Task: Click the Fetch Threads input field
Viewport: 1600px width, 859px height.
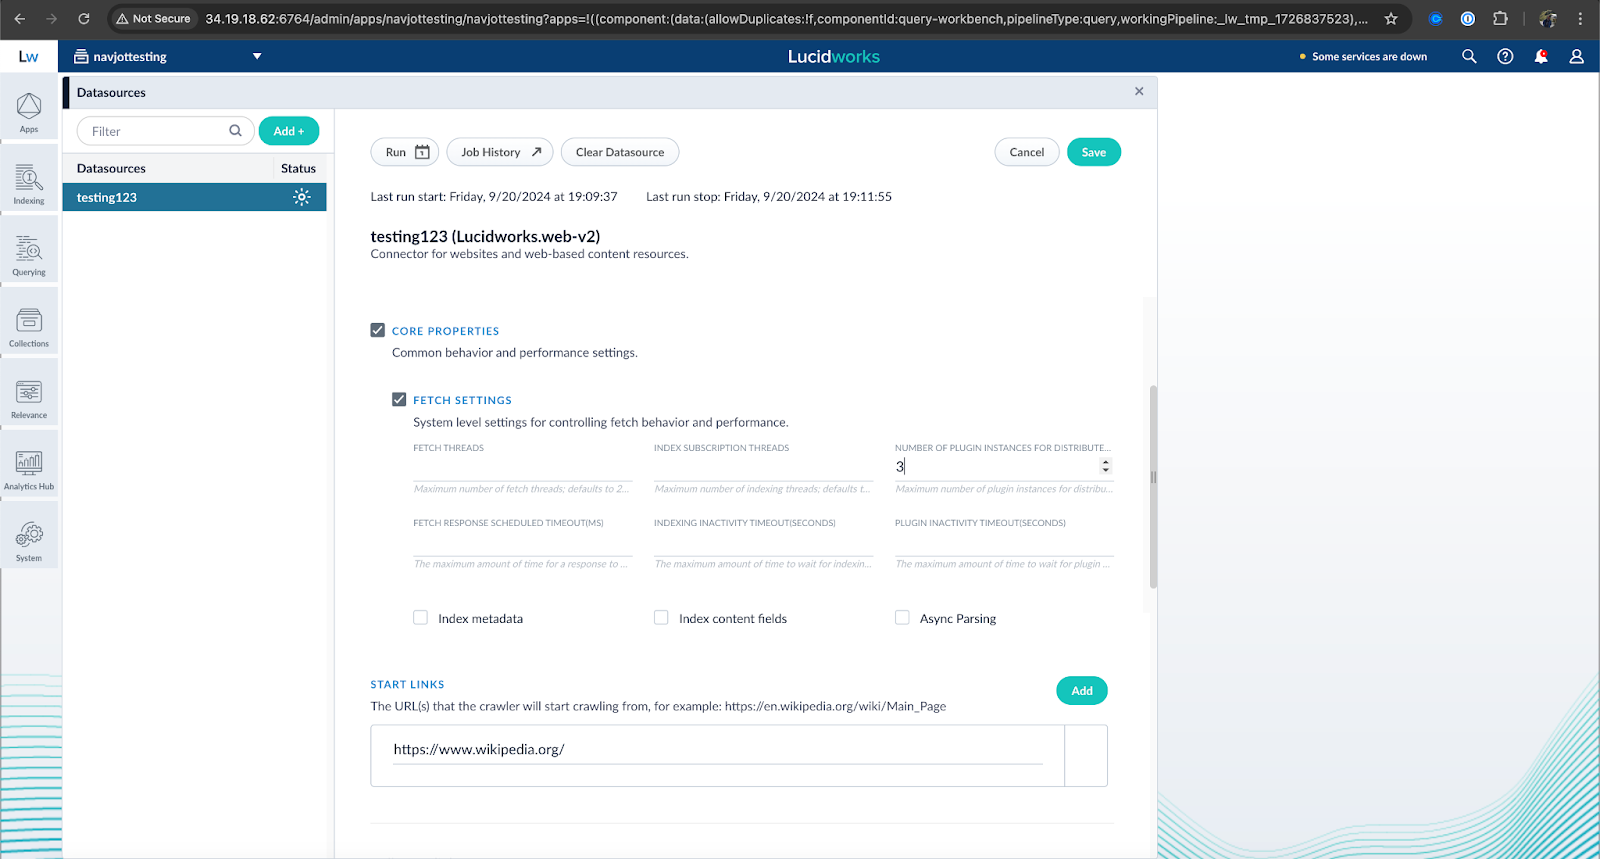Action: point(522,468)
